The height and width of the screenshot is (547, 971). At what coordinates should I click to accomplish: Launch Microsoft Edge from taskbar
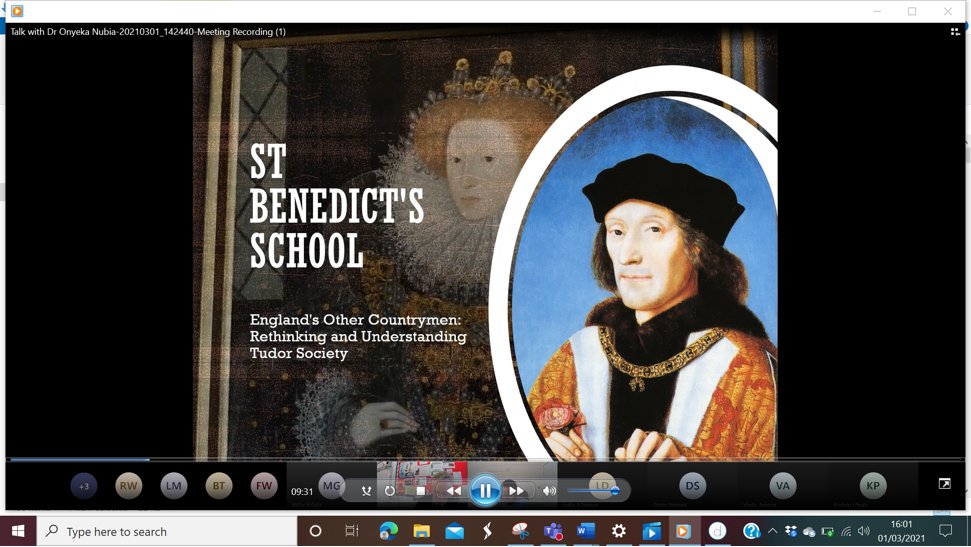pos(388,532)
